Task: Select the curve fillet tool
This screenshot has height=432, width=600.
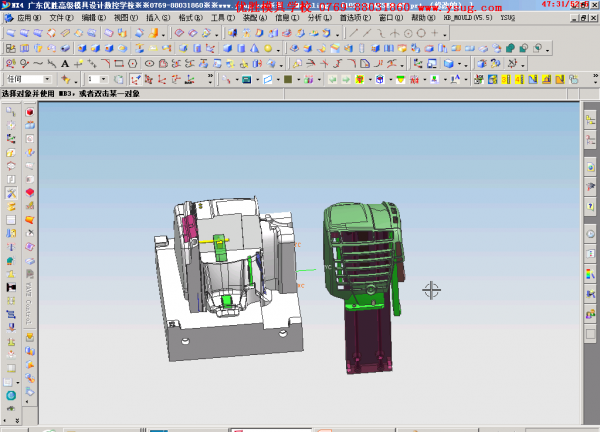Action: pyautogui.click(x=106, y=64)
